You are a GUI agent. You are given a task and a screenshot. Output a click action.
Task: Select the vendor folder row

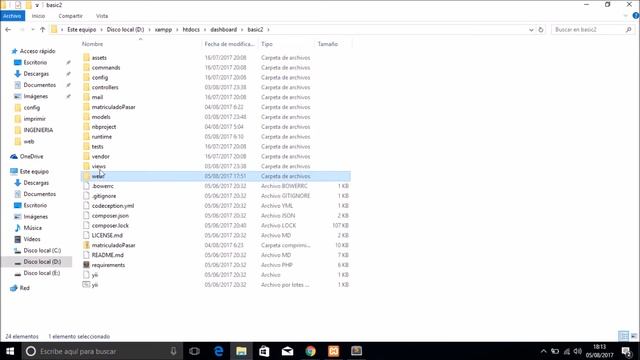216,156
